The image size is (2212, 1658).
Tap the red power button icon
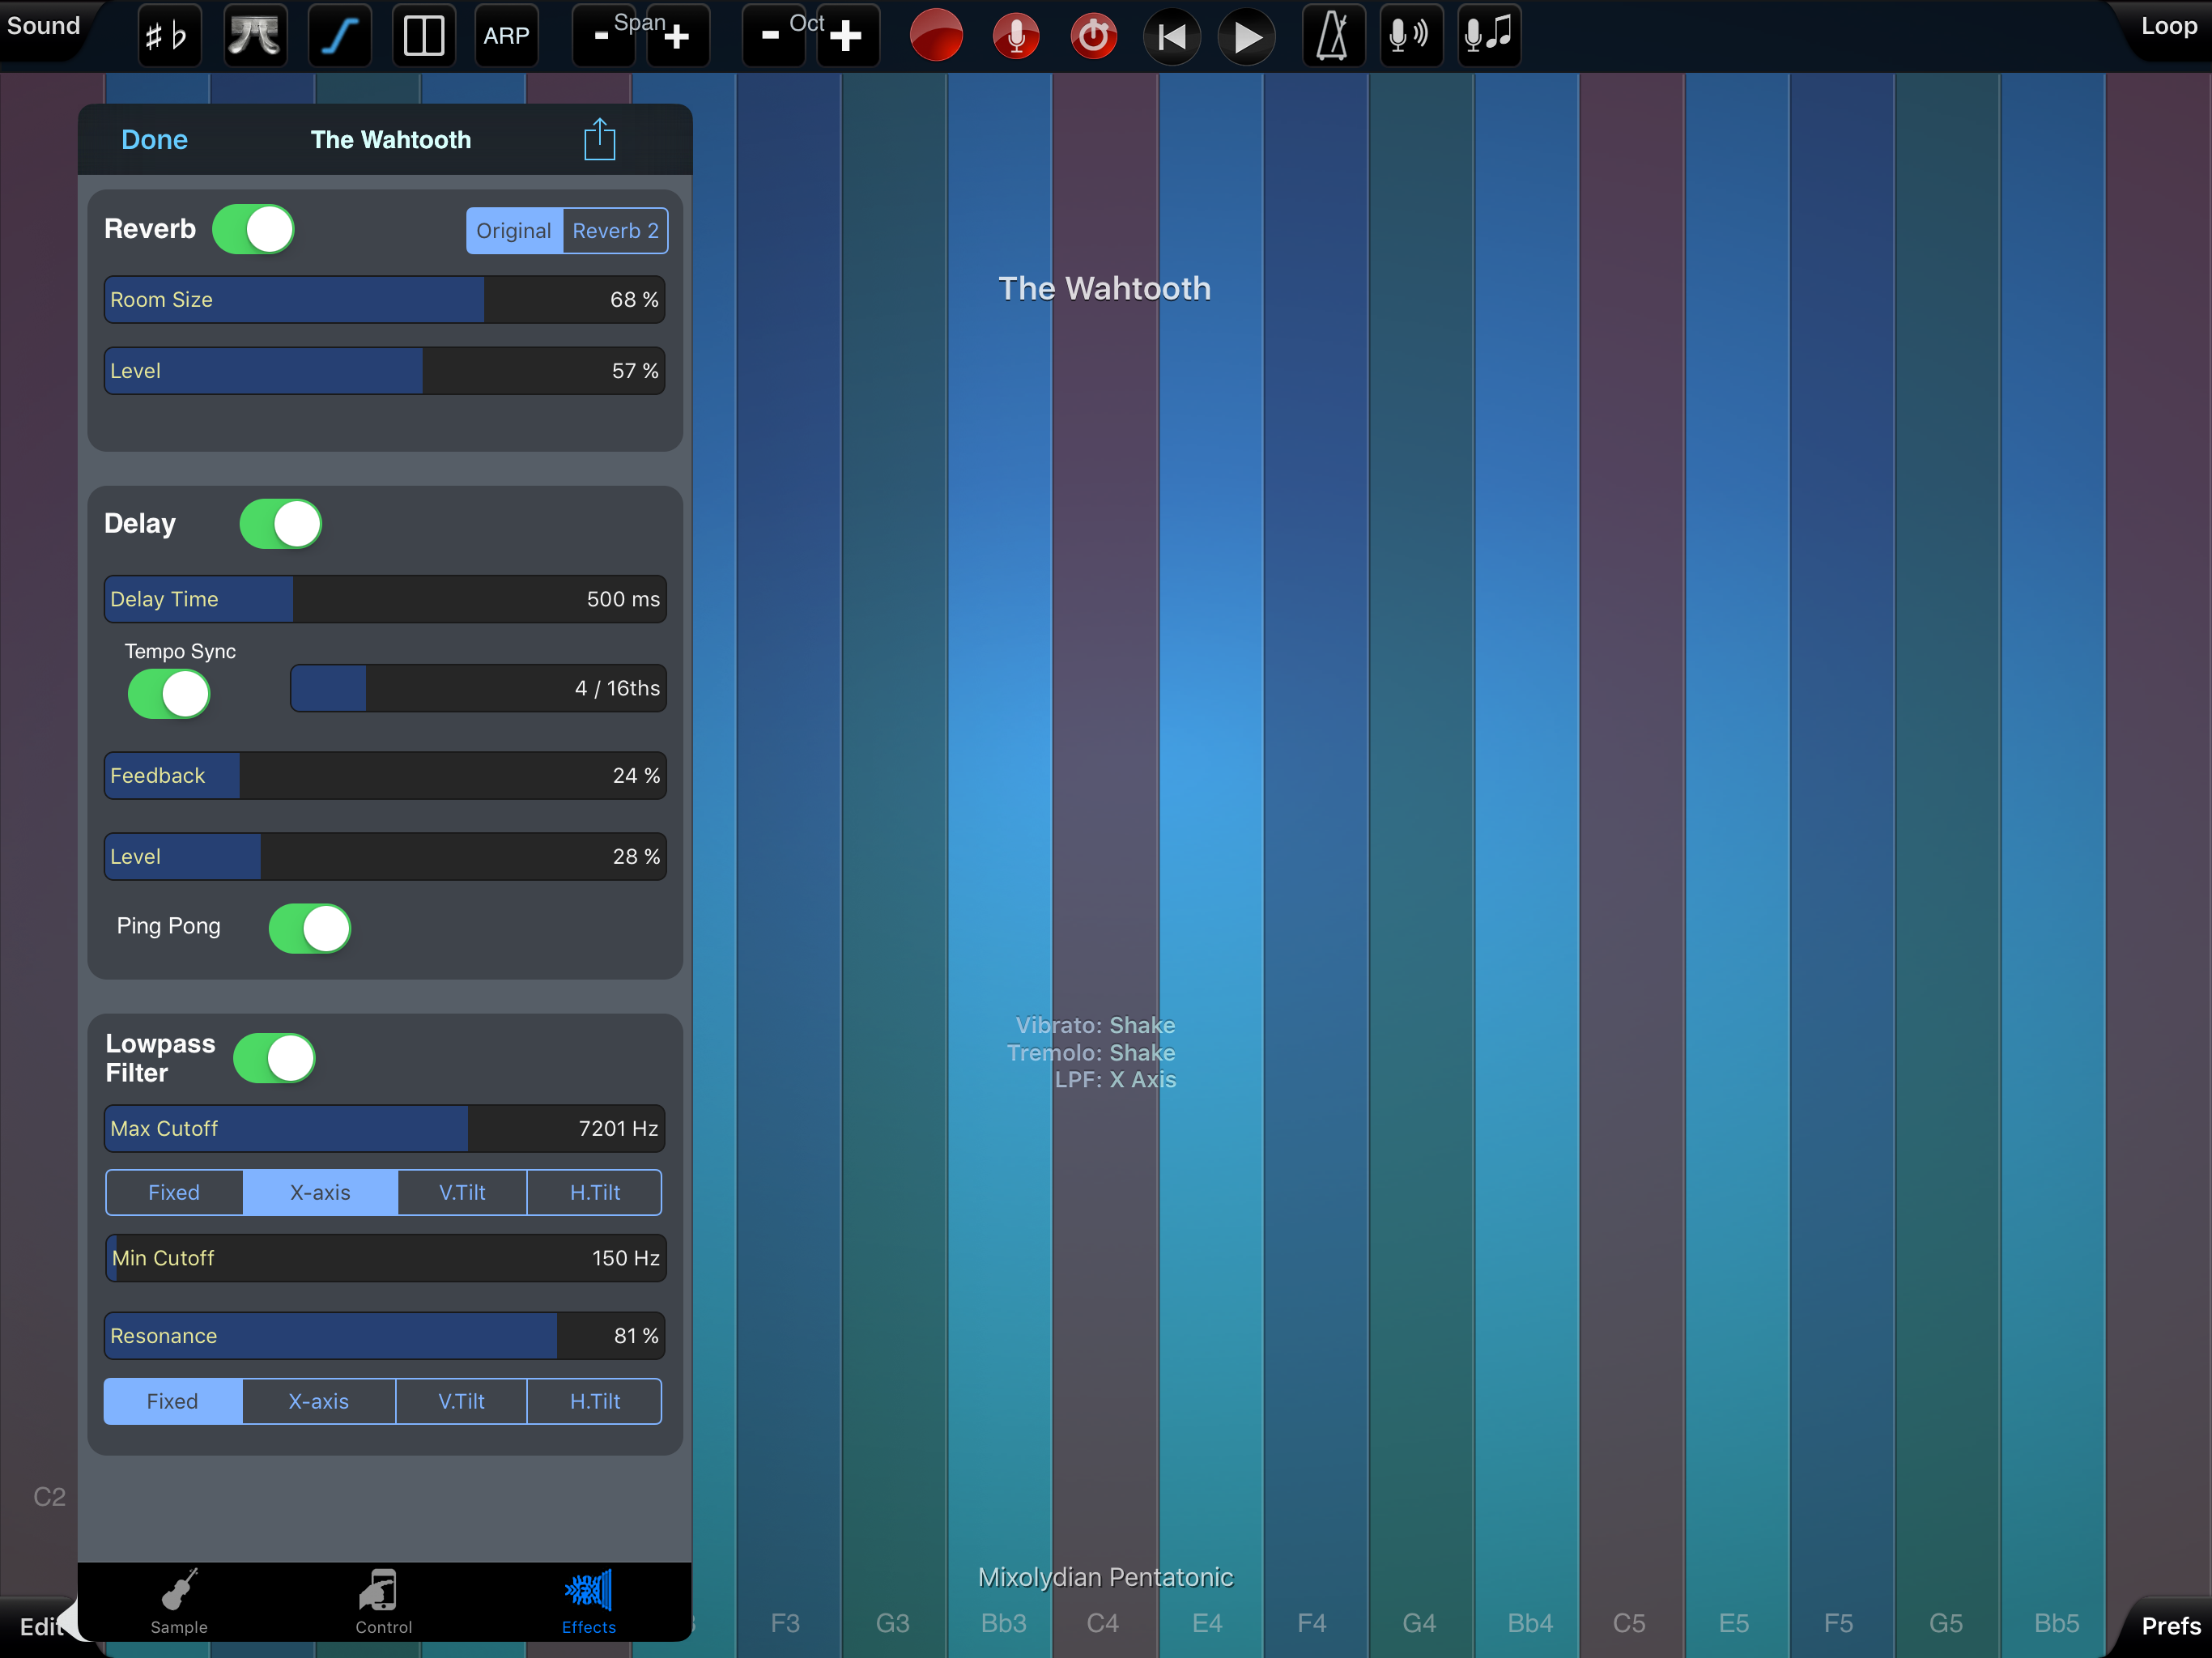[1093, 36]
